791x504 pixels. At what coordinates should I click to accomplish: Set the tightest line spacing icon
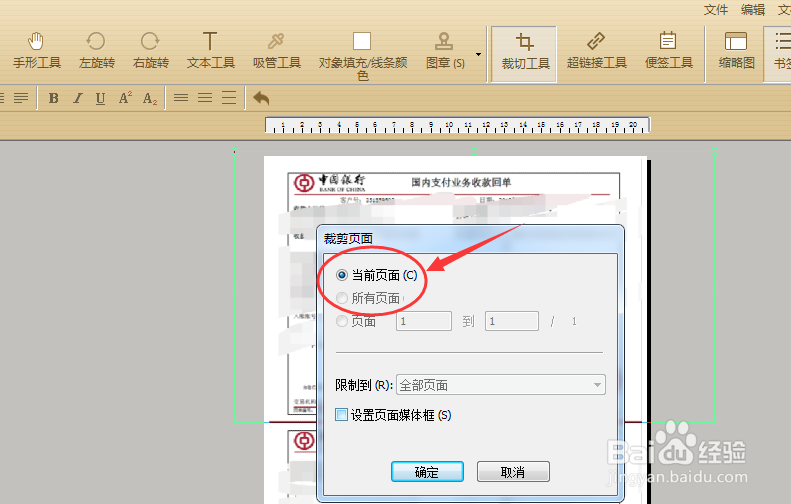tap(181, 97)
